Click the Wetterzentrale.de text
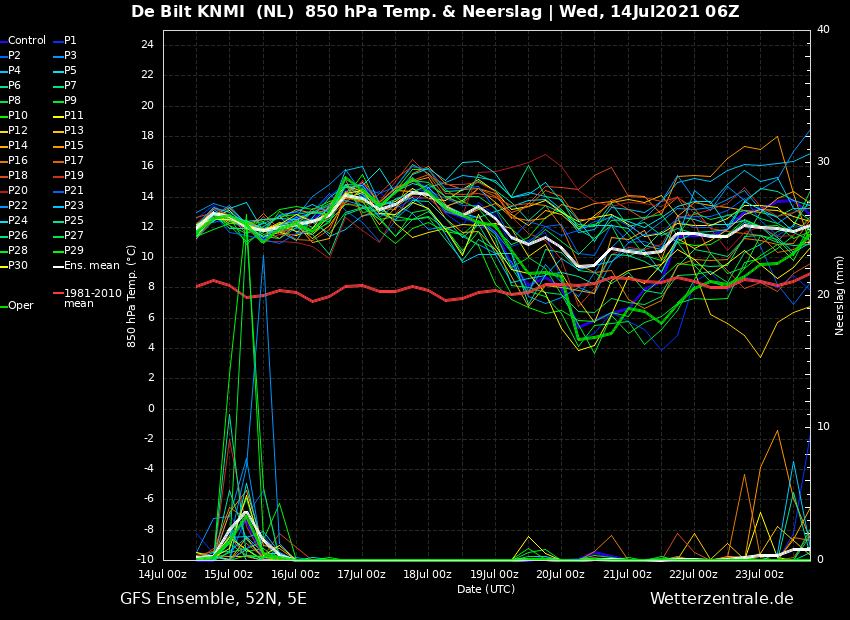The width and height of the screenshot is (850, 620). click(722, 599)
